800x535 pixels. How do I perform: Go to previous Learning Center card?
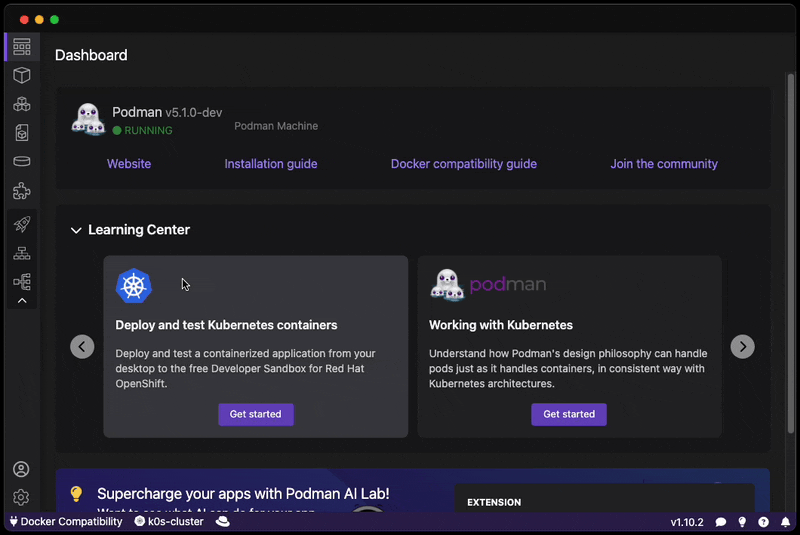[x=82, y=347]
